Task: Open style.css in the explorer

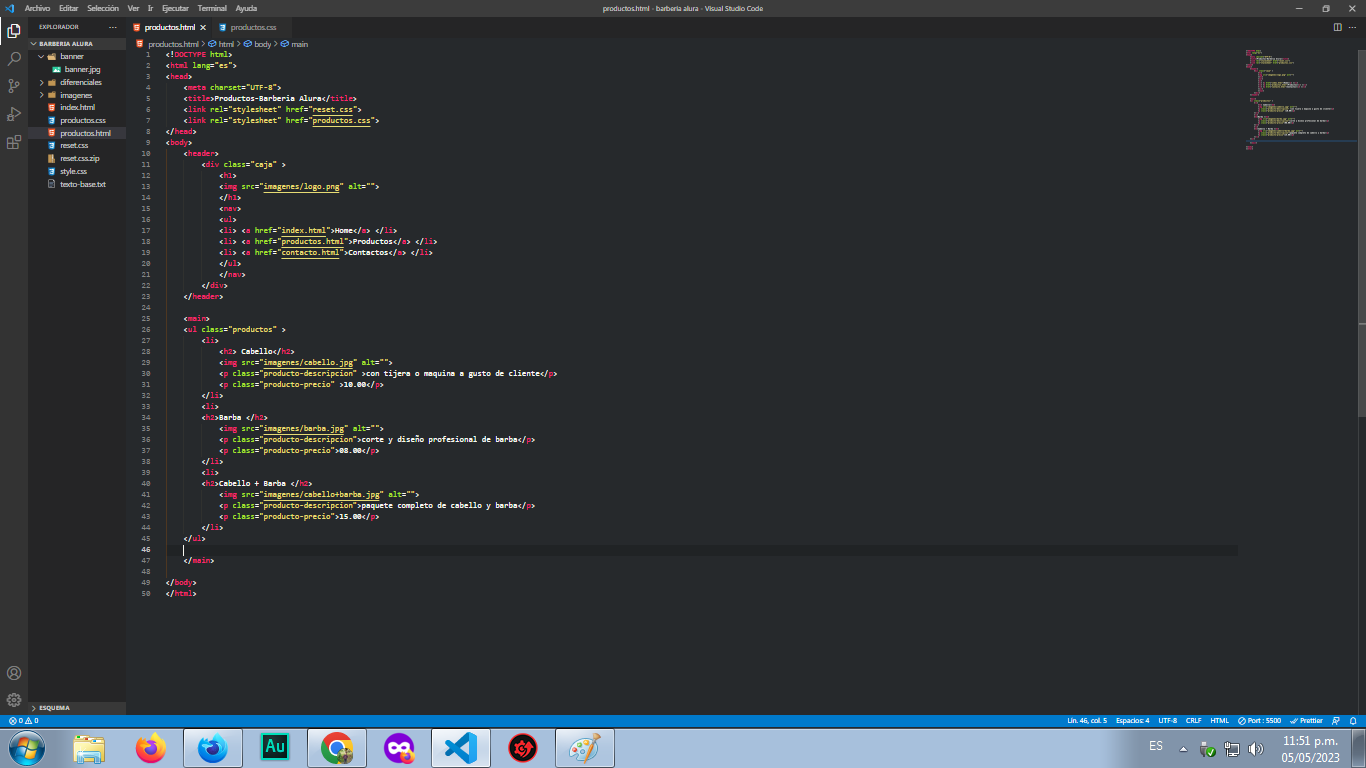Action: pos(78,171)
